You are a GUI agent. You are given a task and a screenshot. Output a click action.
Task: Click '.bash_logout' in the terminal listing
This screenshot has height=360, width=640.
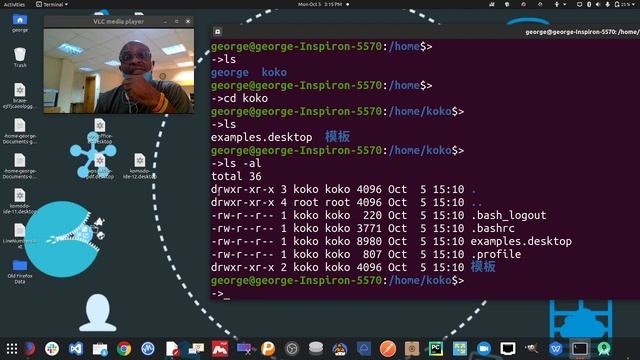click(x=508, y=215)
